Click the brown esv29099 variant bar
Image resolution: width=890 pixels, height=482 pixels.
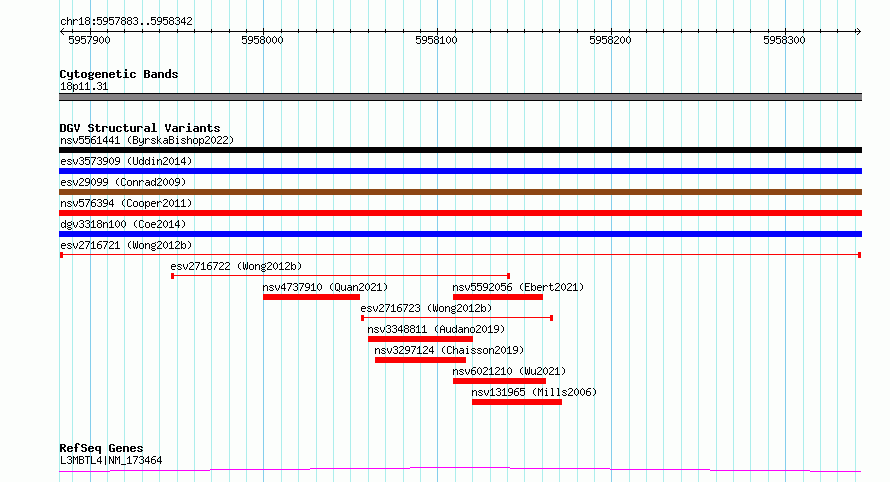point(460,192)
